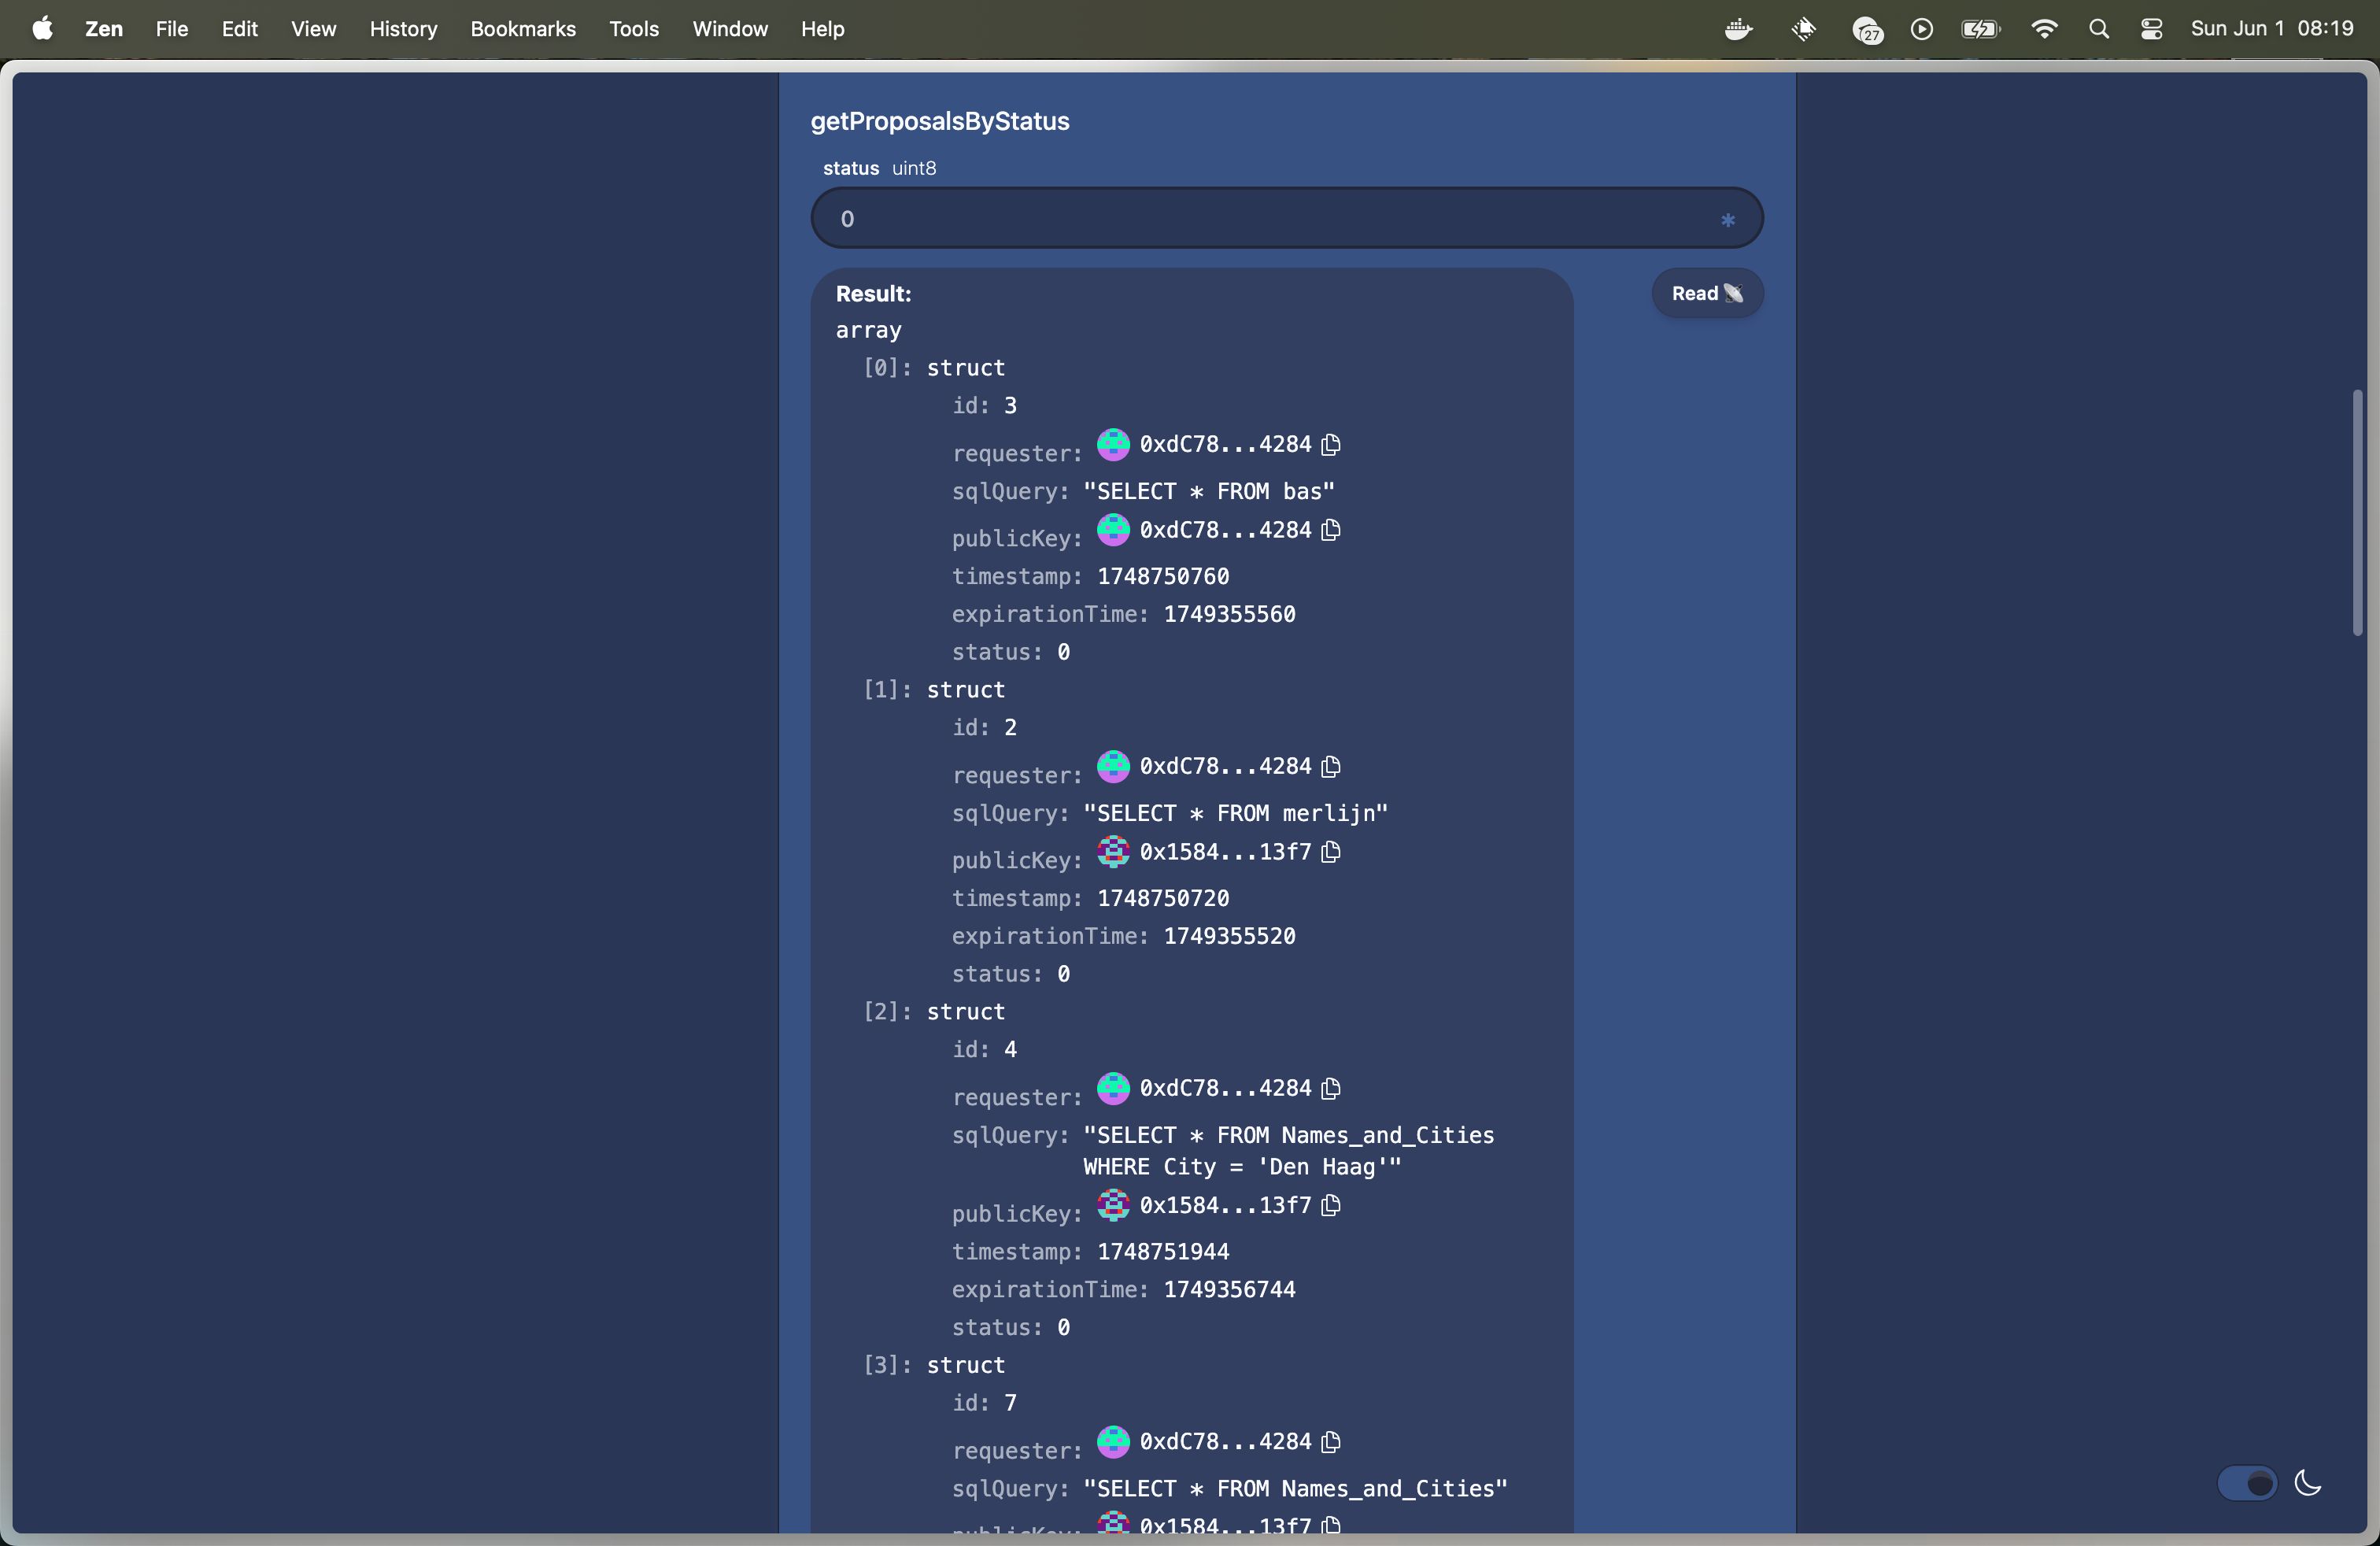Screen dimensions: 2380x1546
Task: Click the battery status icon
Action: 1980,29
